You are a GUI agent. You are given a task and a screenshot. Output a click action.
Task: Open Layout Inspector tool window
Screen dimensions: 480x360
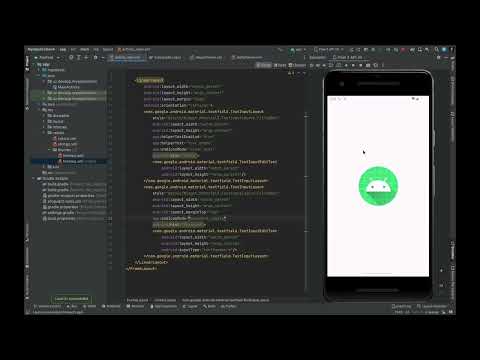pyautogui.click(x=432, y=306)
